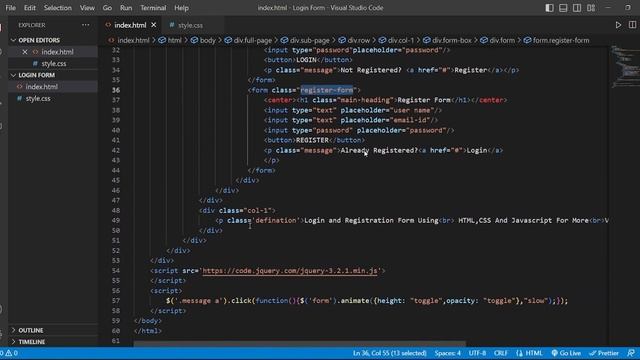Click the REGISTER button text on line 41
640x360 pixels.
click(312, 140)
